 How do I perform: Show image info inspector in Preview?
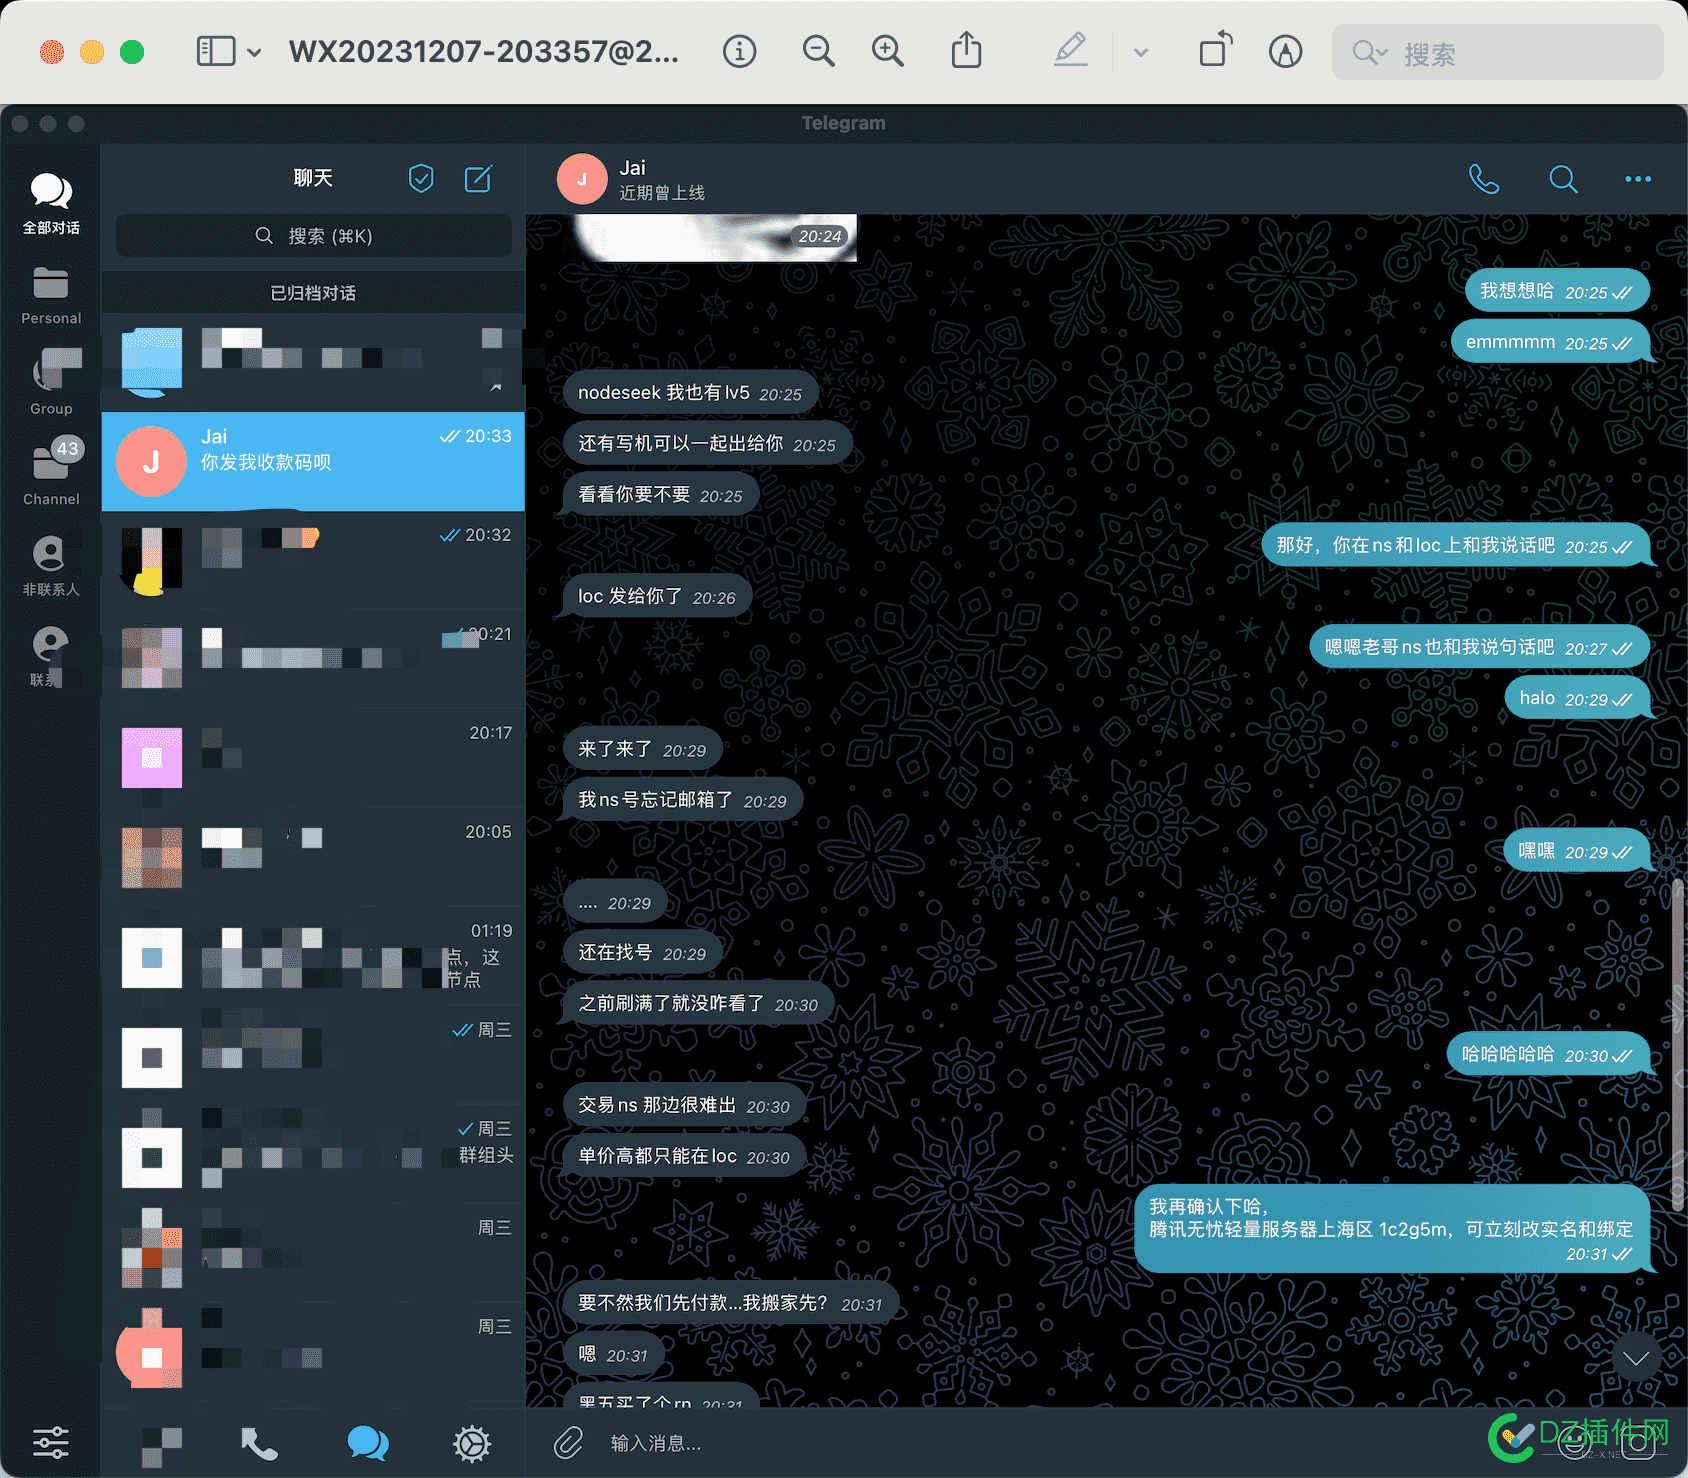740,51
